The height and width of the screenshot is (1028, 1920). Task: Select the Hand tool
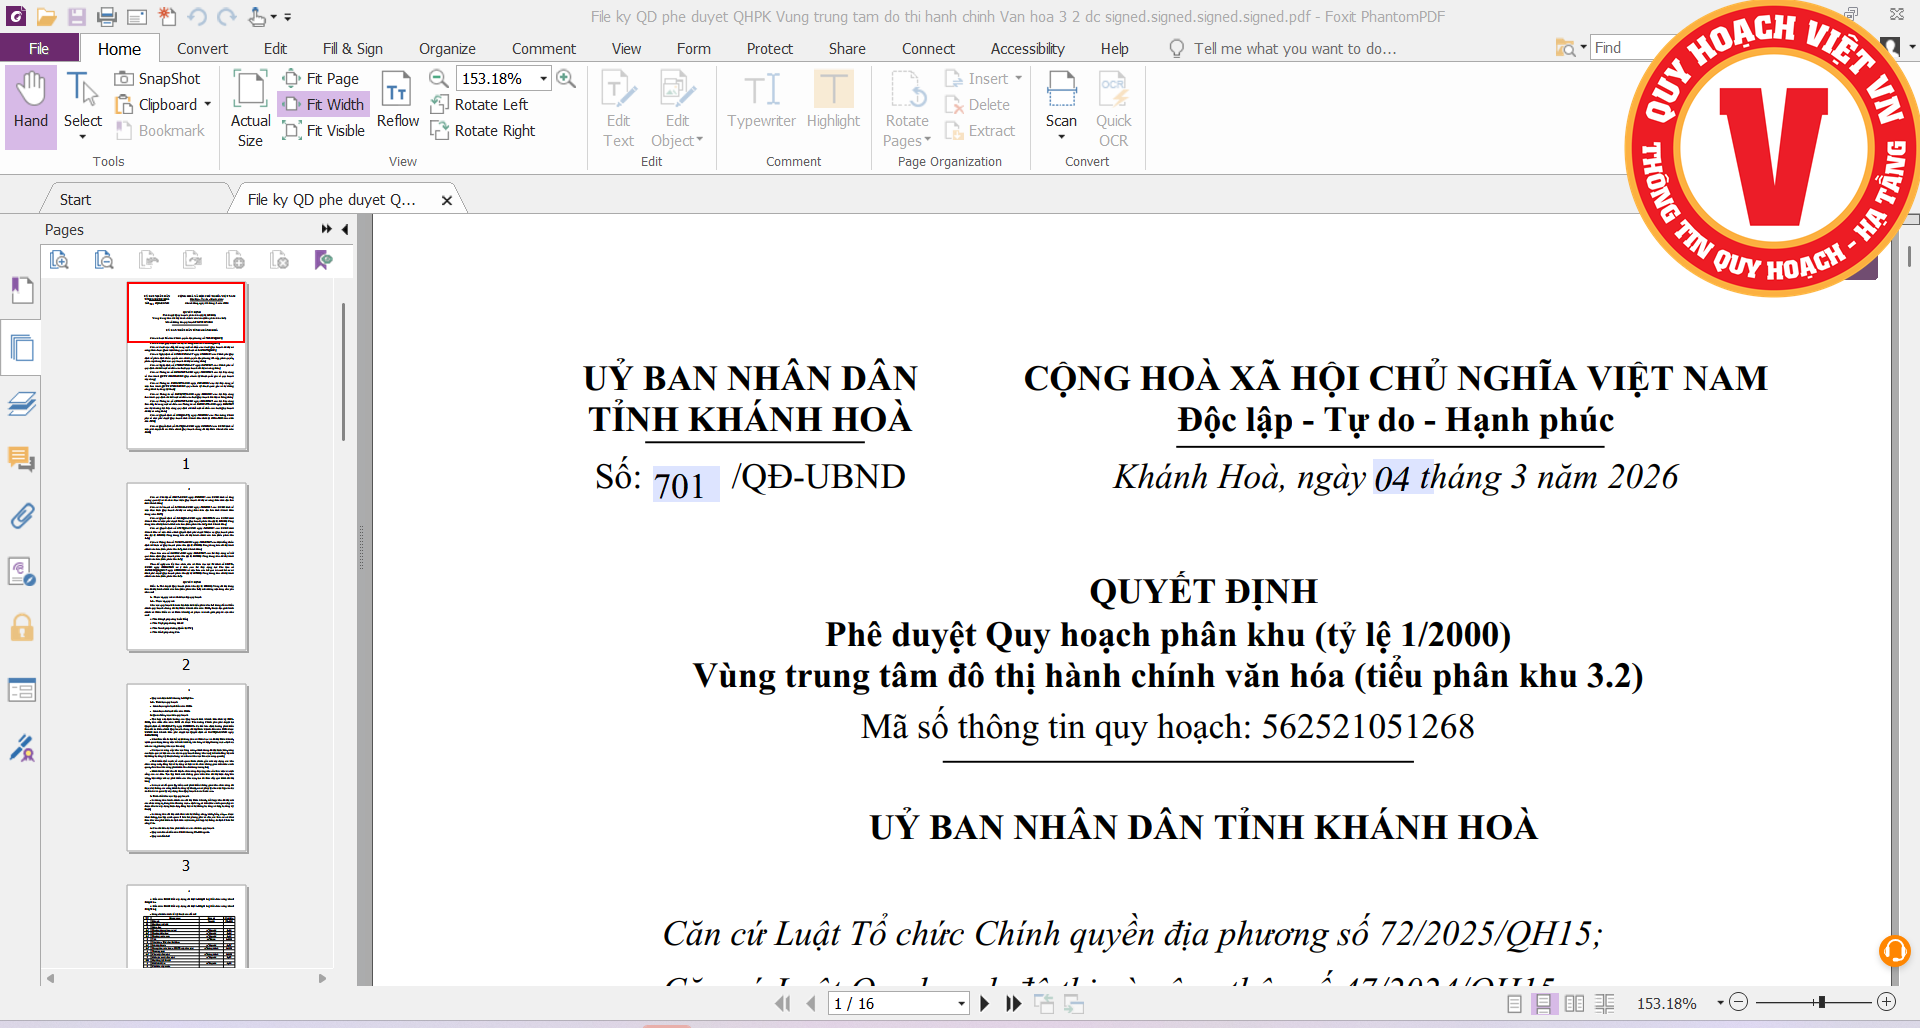[x=30, y=100]
